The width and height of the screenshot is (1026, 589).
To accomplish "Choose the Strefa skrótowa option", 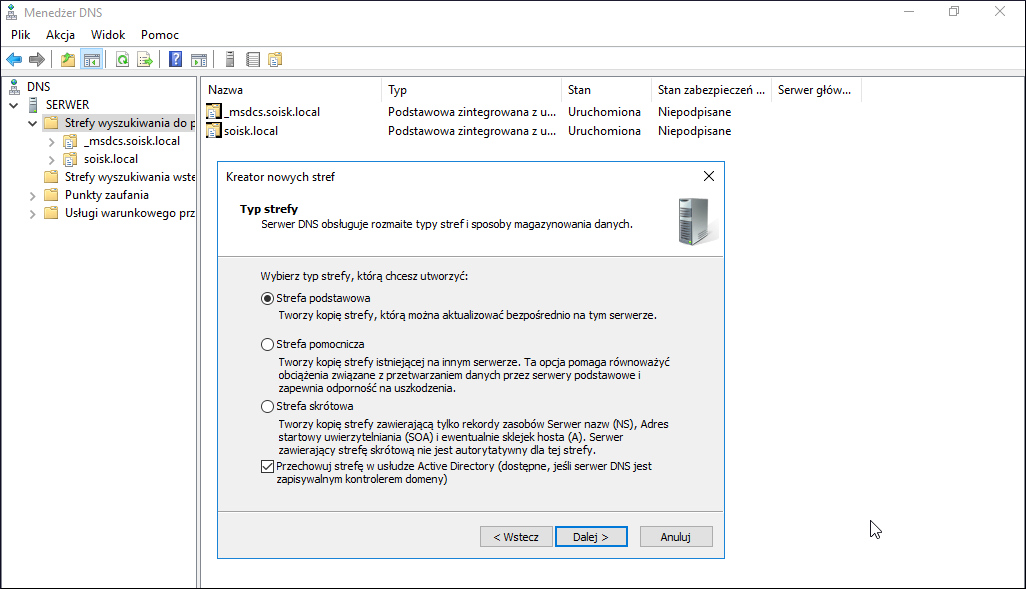I will 267,406.
